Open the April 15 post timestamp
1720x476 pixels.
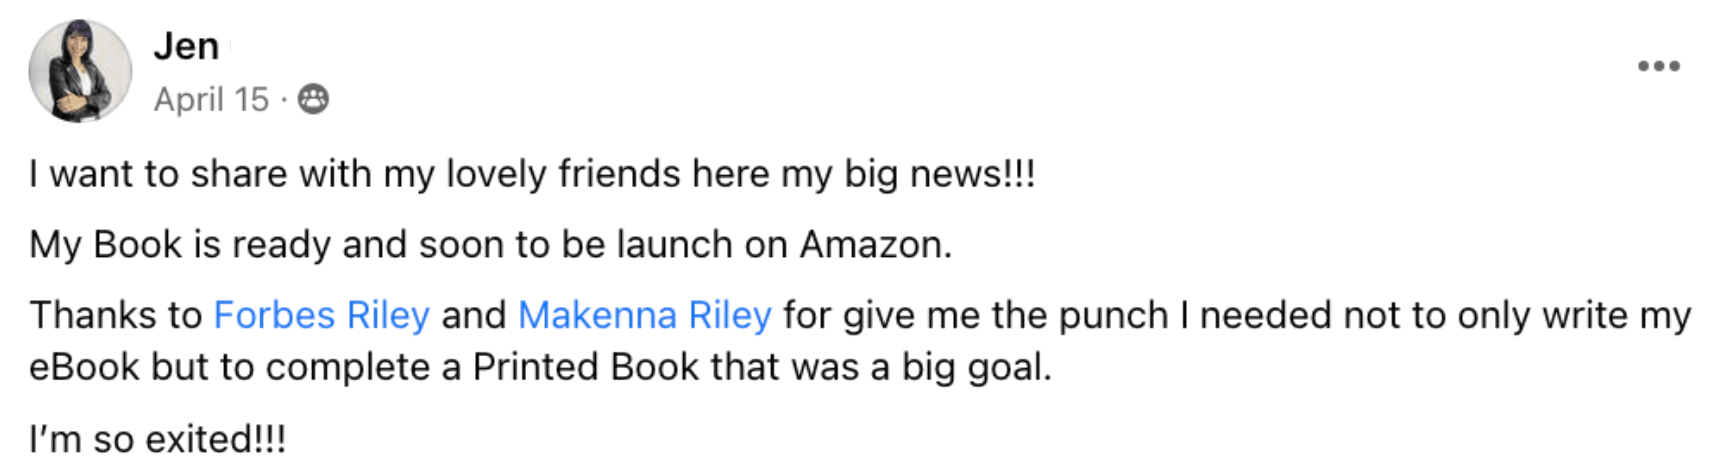pyautogui.click(x=211, y=99)
